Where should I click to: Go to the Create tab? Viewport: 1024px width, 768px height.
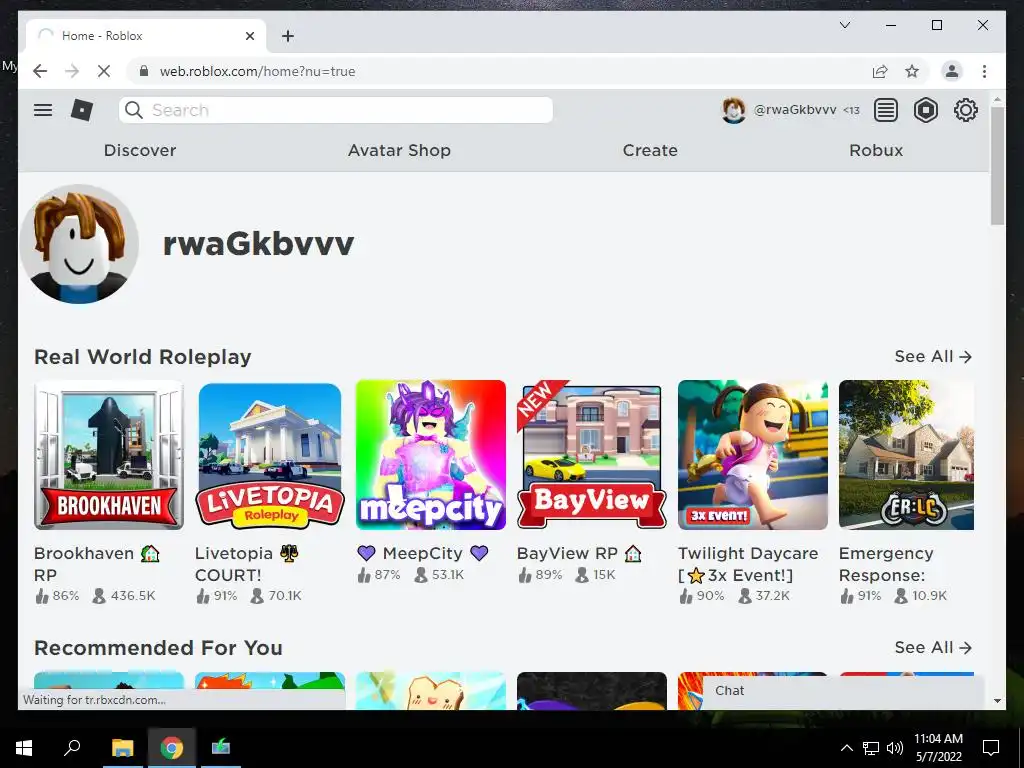pos(650,150)
